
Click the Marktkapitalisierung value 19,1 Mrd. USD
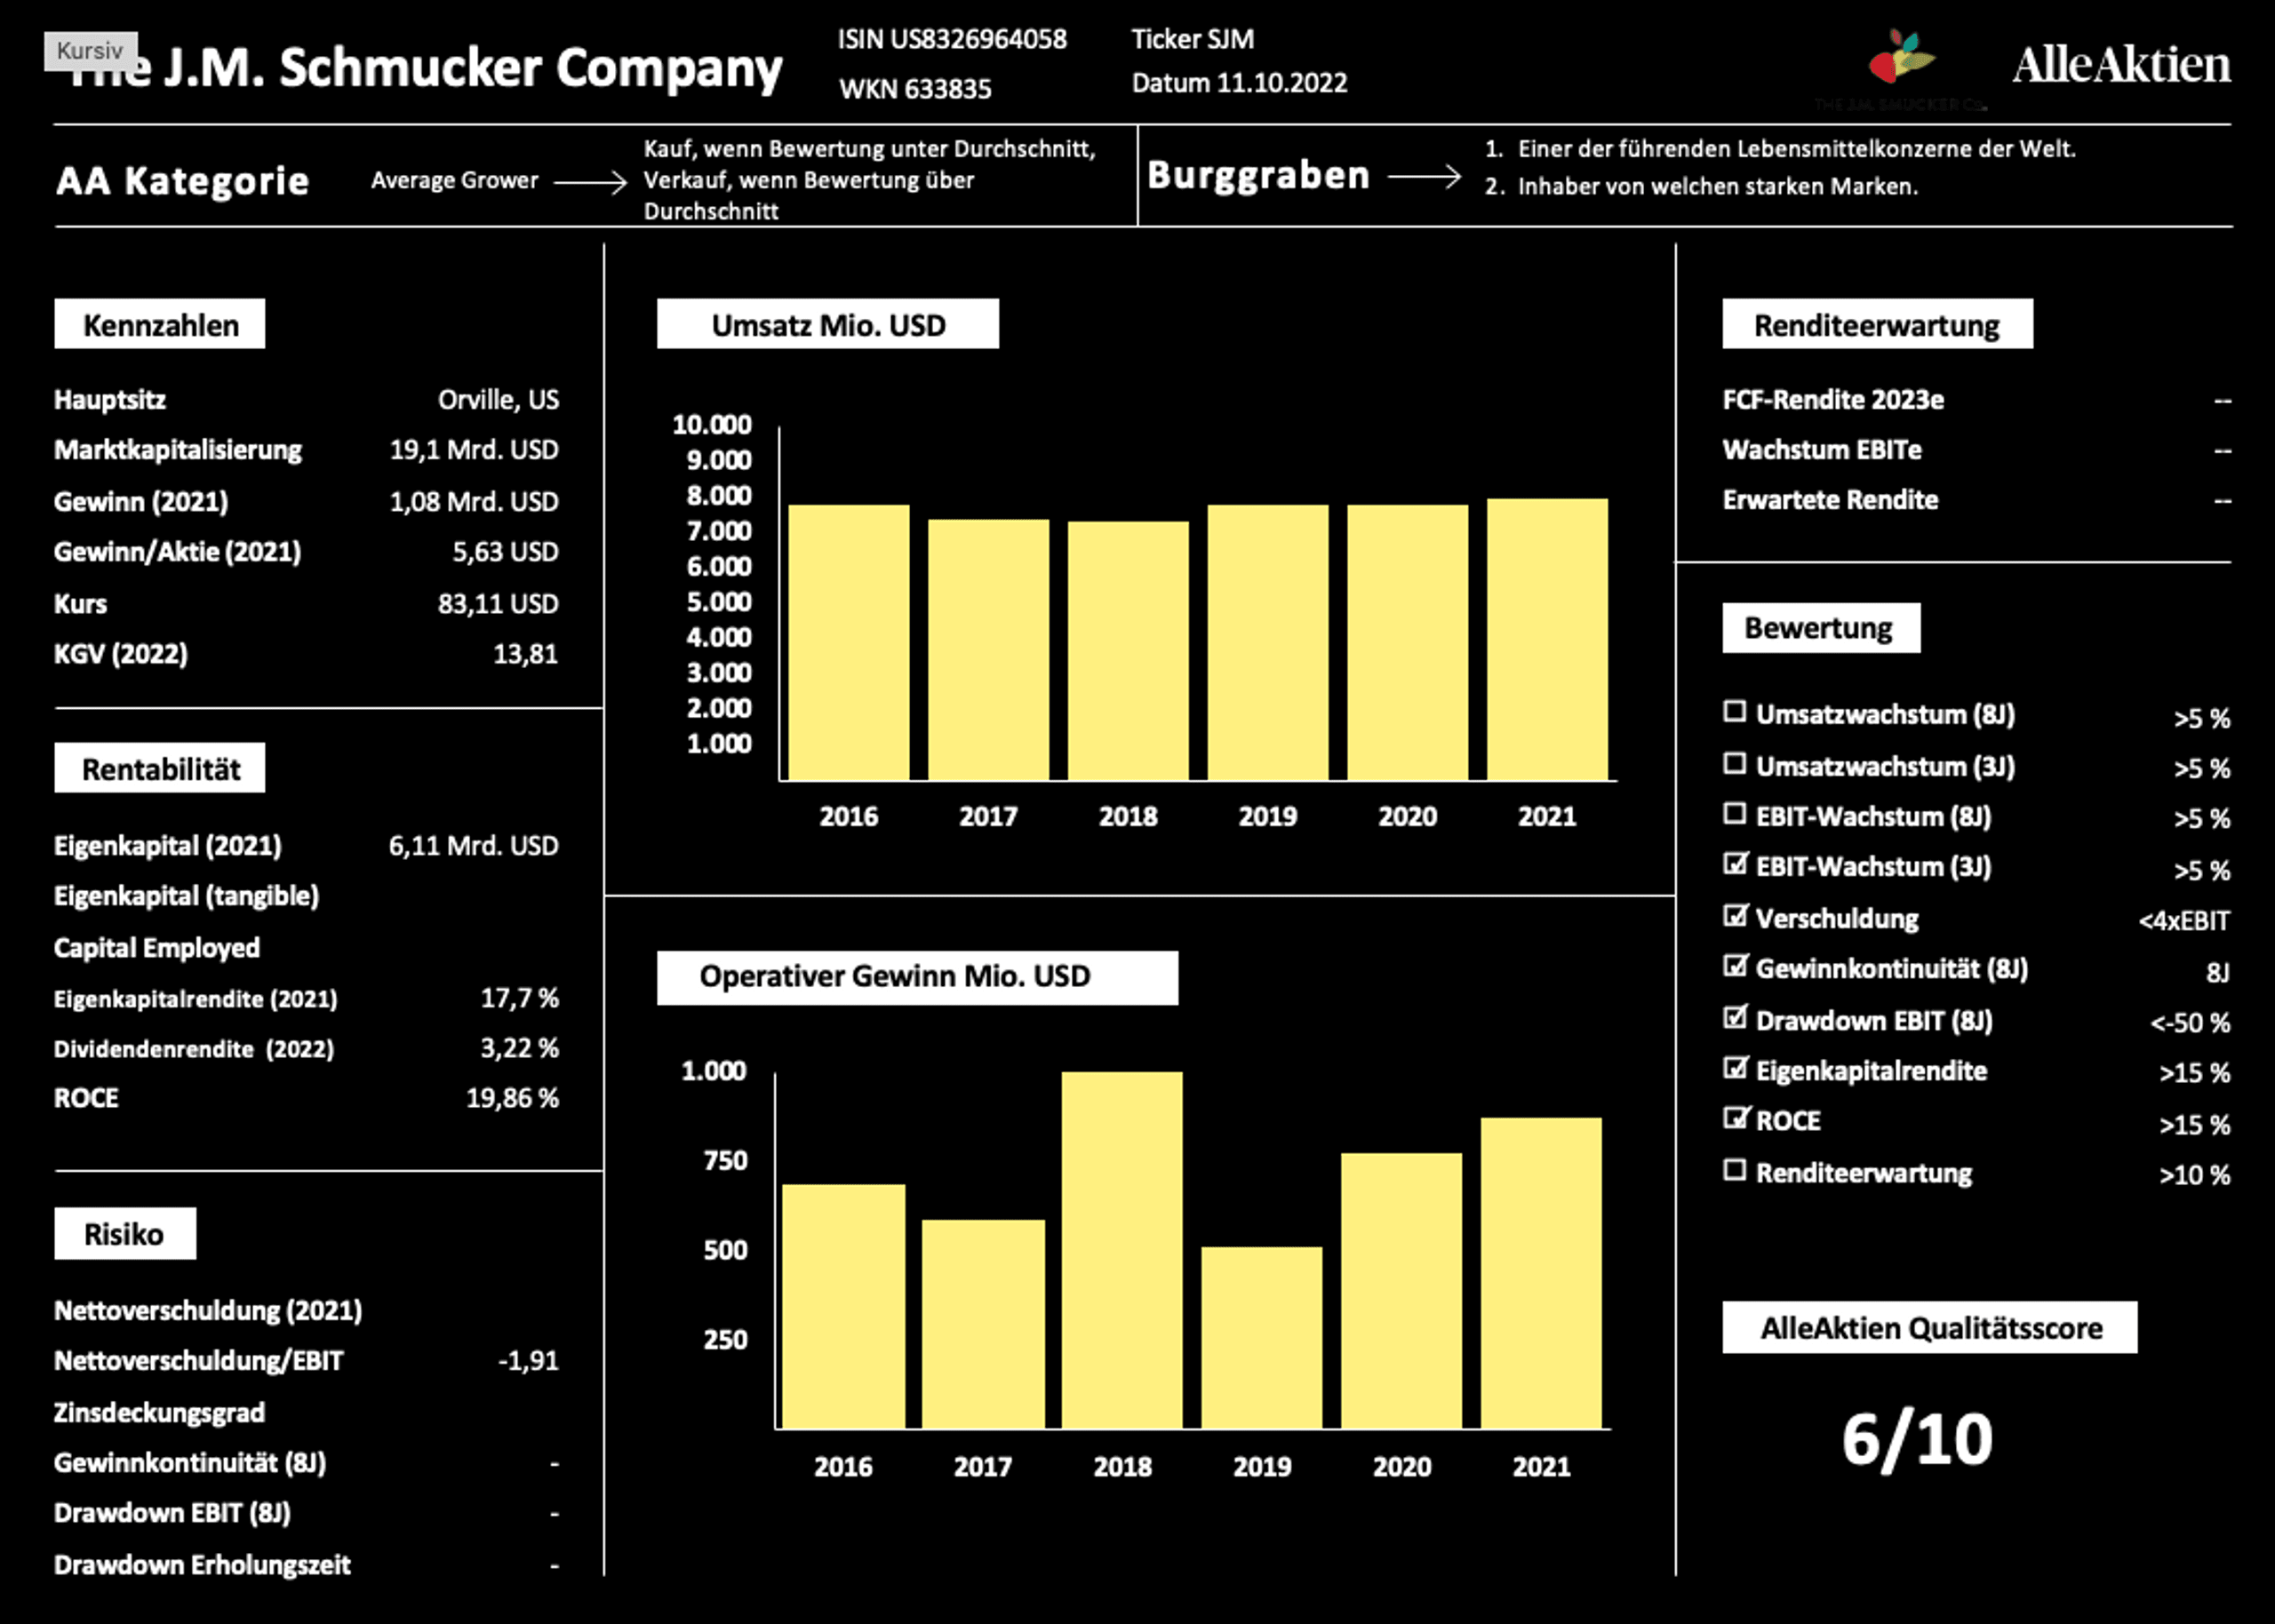point(474,450)
